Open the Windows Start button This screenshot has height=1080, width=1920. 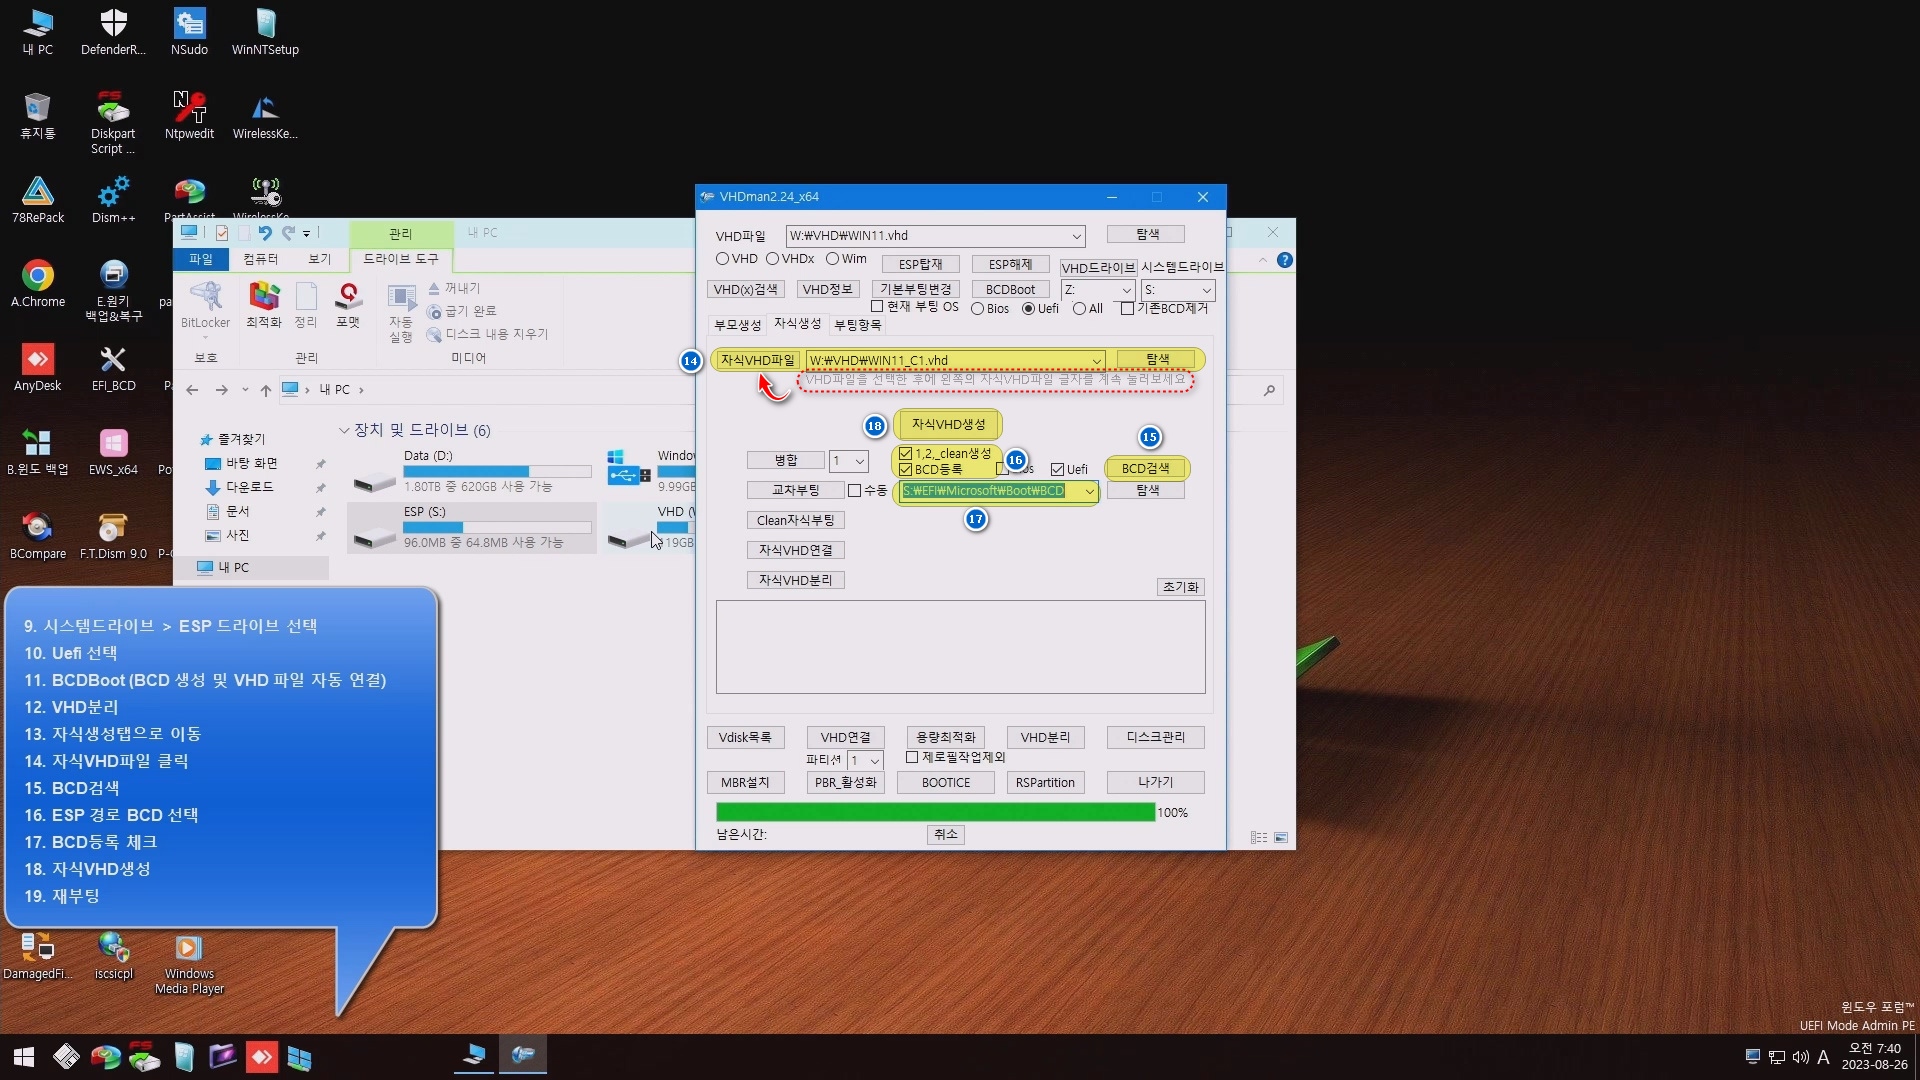pos(24,1056)
